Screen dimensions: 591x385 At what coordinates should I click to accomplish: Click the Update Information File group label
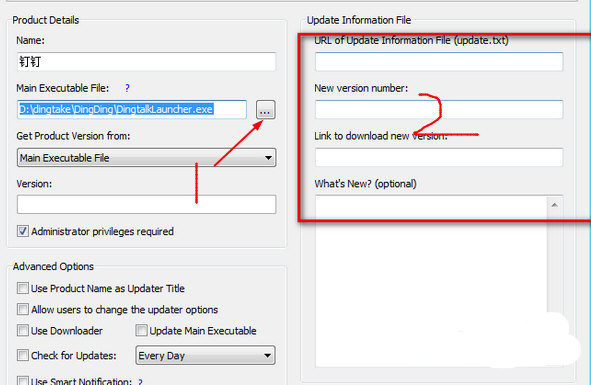pyautogui.click(x=359, y=20)
